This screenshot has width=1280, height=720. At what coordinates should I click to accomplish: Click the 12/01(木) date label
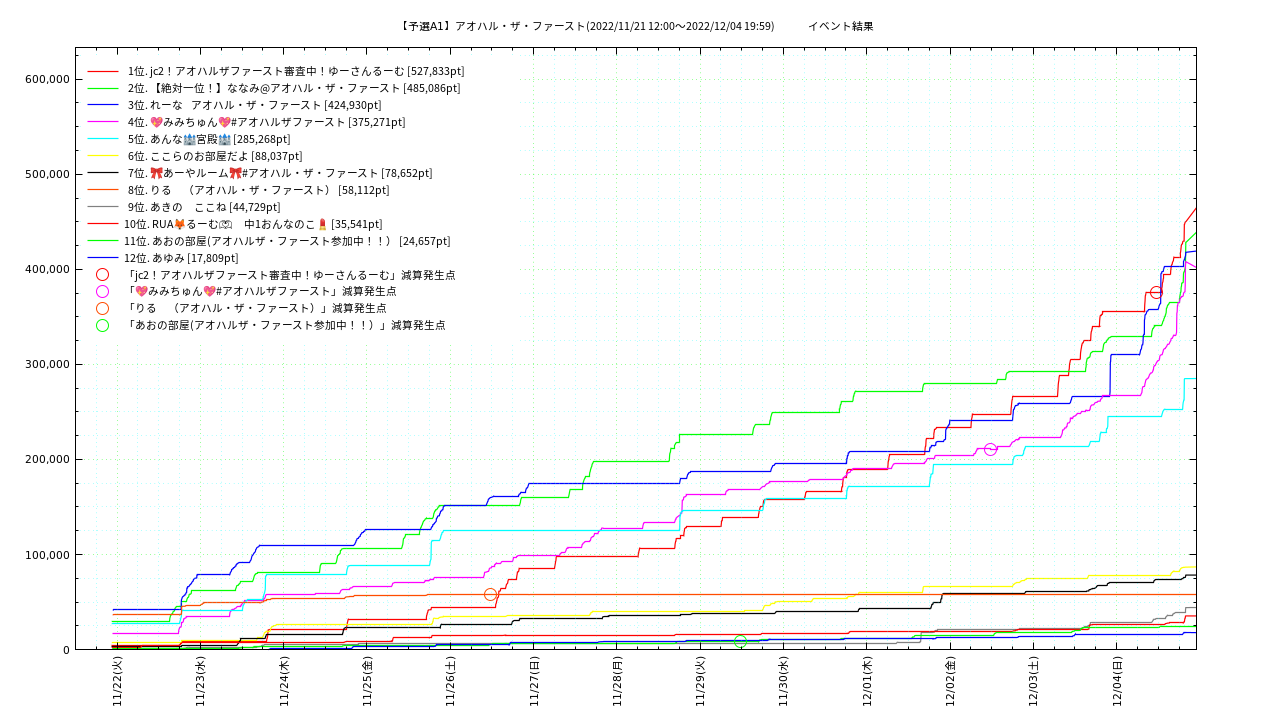point(867,682)
